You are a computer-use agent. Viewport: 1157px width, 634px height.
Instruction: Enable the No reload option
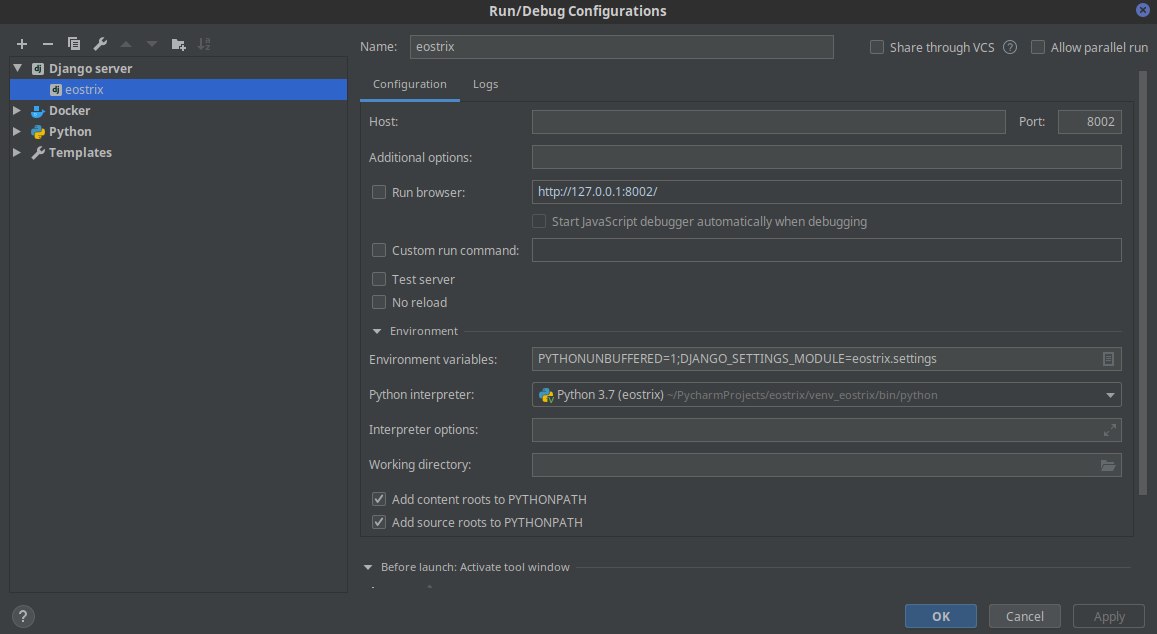379,302
